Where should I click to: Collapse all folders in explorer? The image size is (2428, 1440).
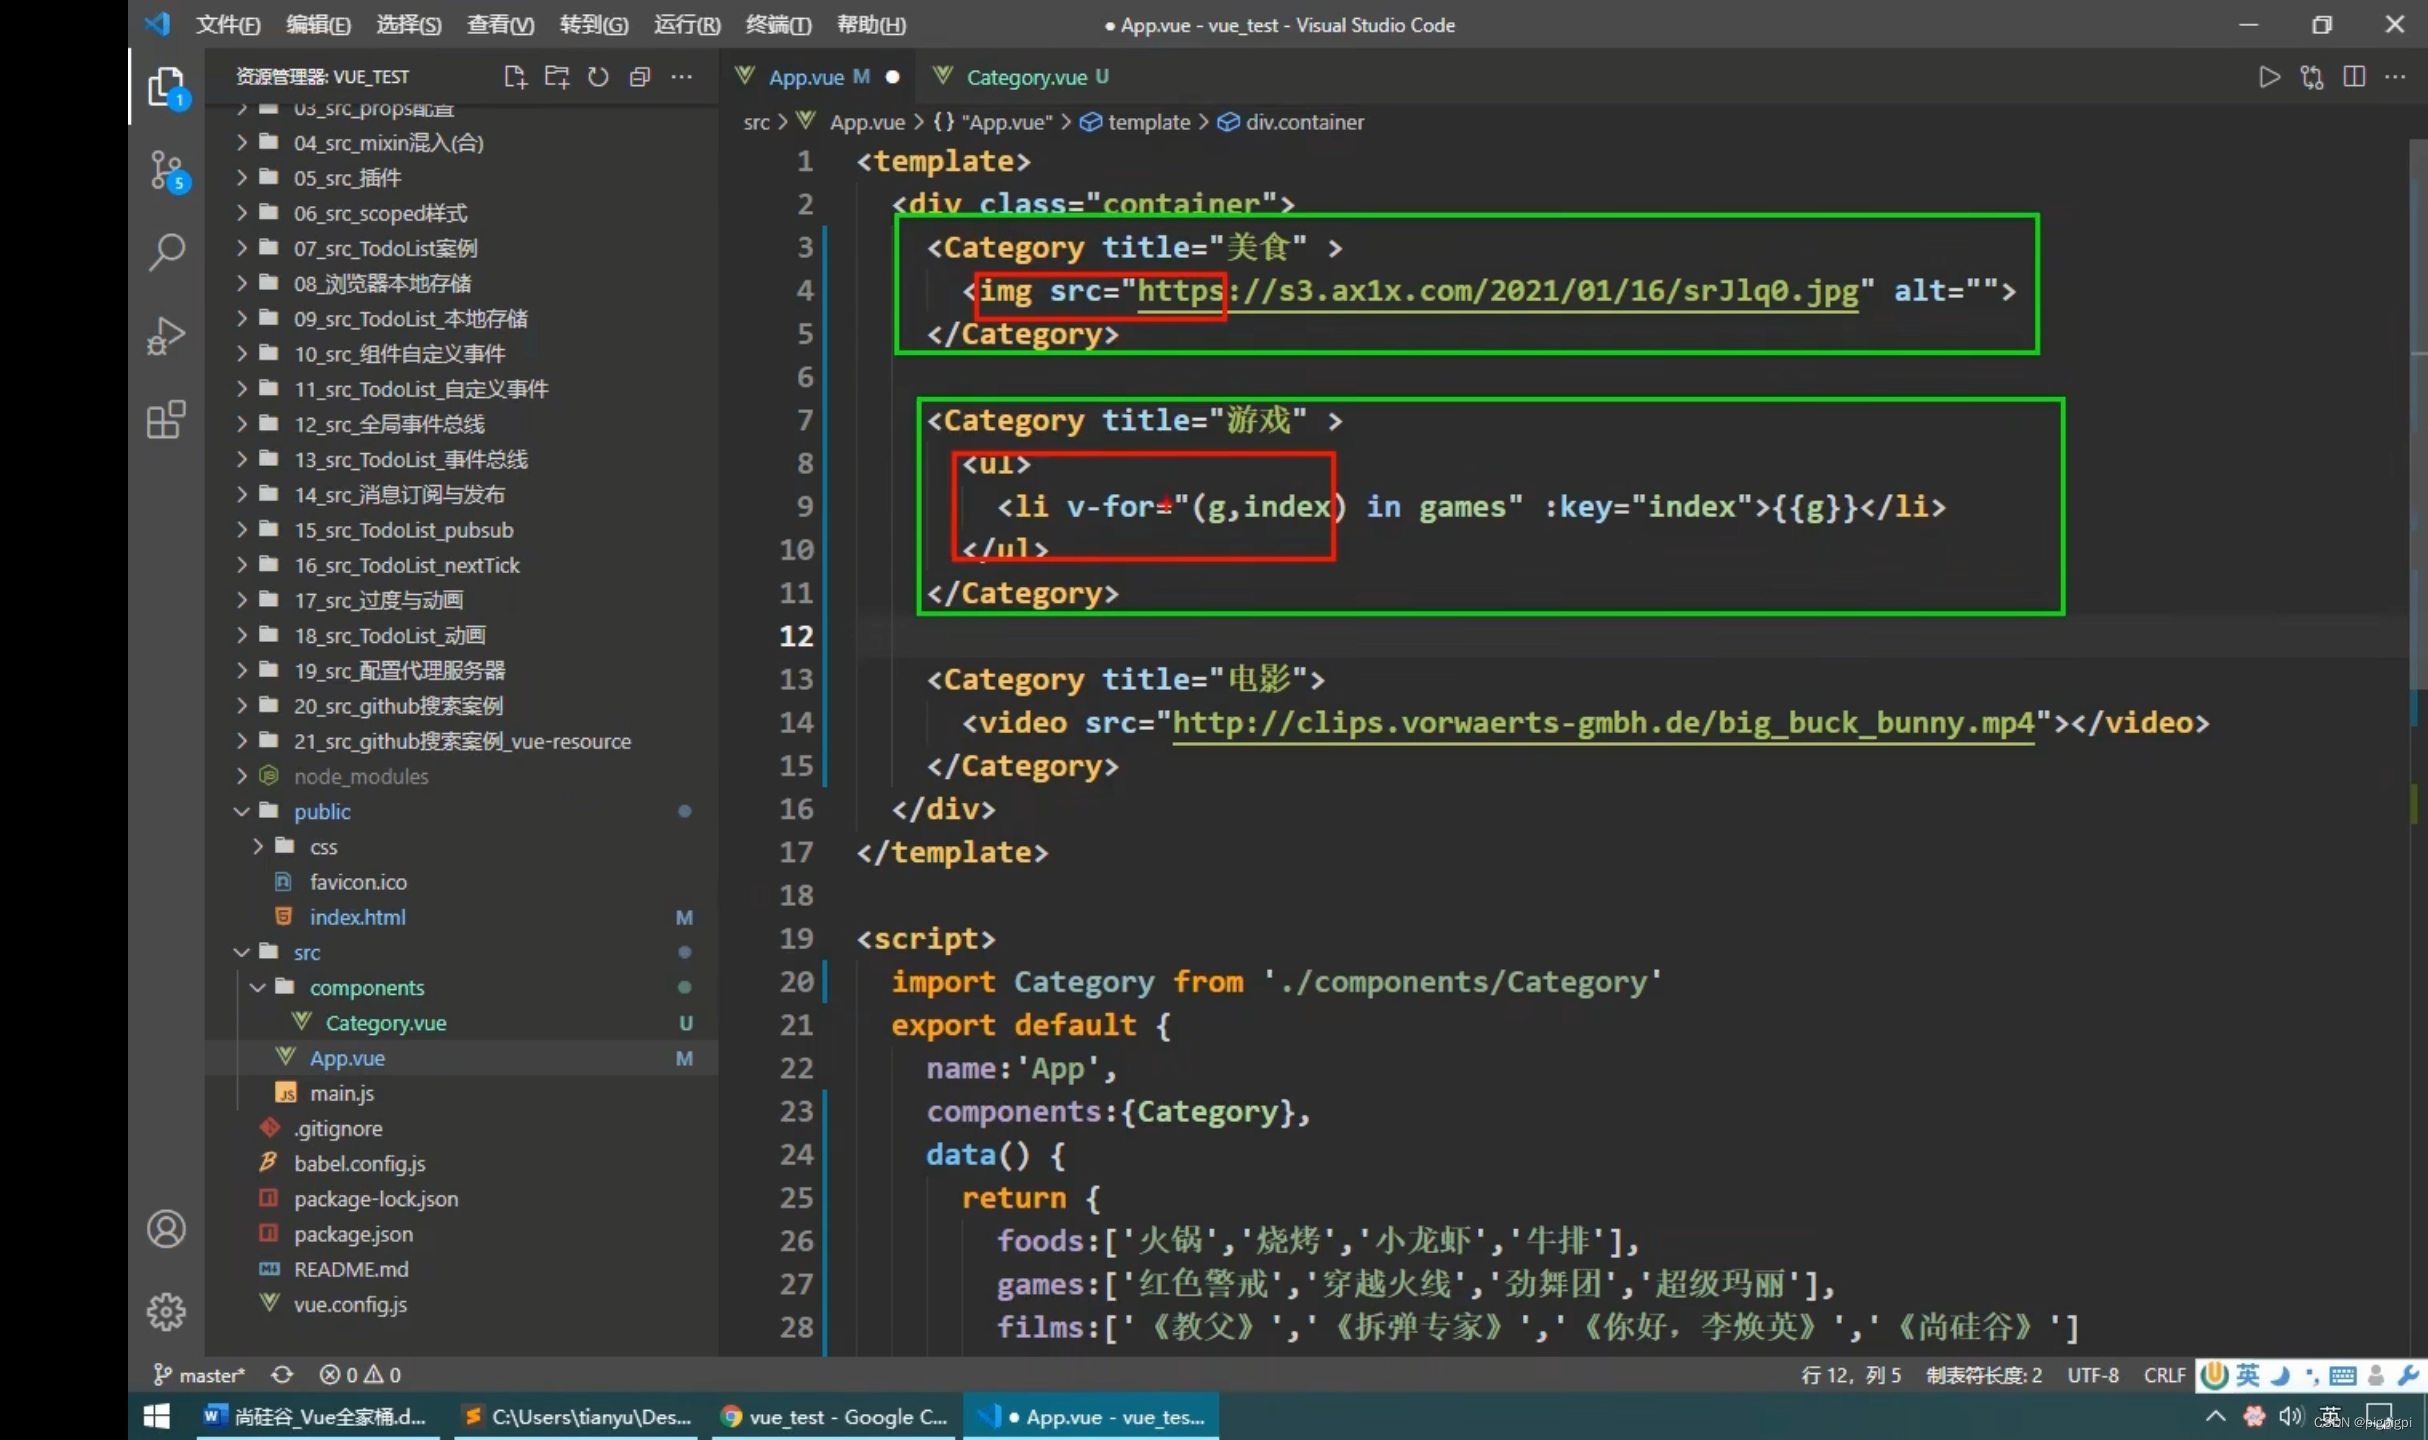point(640,77)
